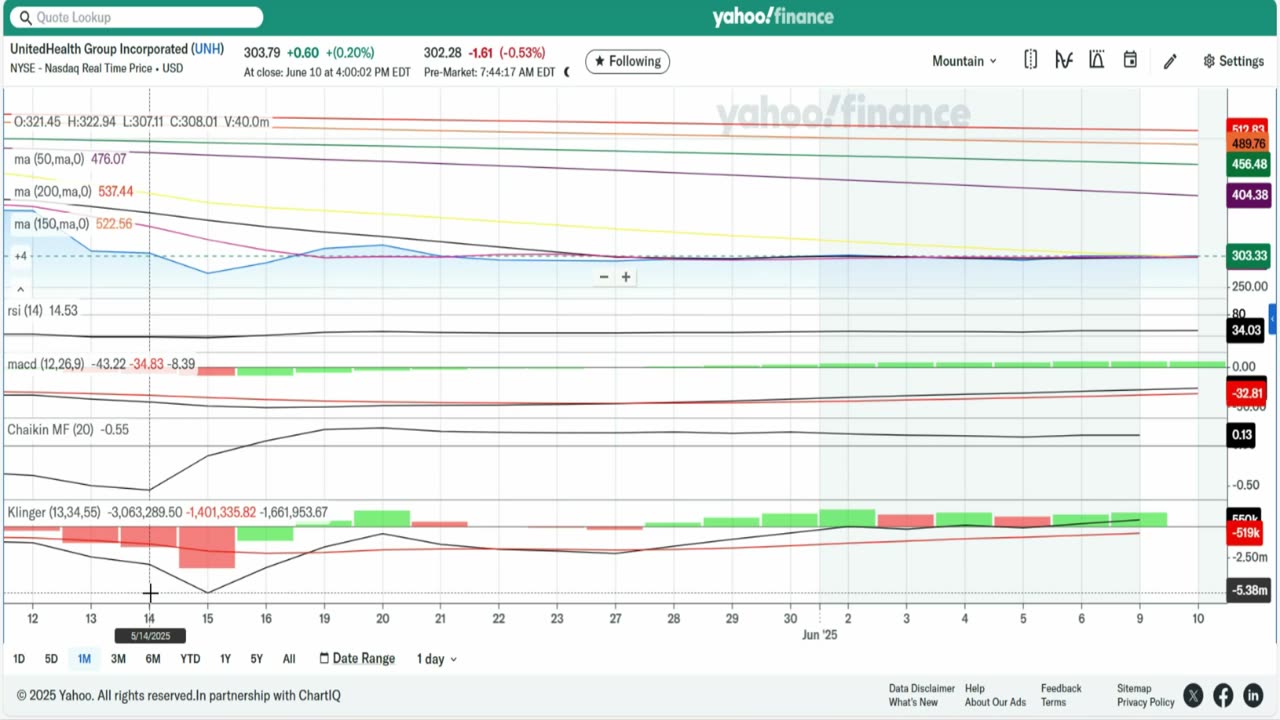
Task: Click the Facebook icon in footer
Action: [1223, 695]
